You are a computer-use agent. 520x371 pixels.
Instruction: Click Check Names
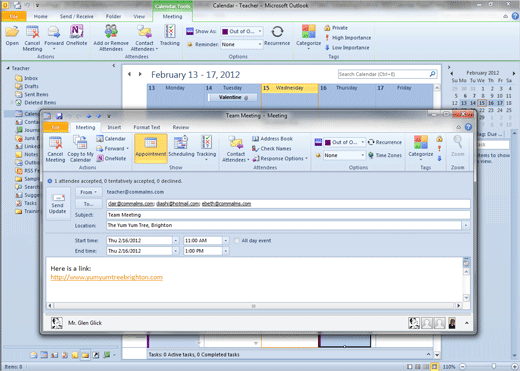coord(272,149)
